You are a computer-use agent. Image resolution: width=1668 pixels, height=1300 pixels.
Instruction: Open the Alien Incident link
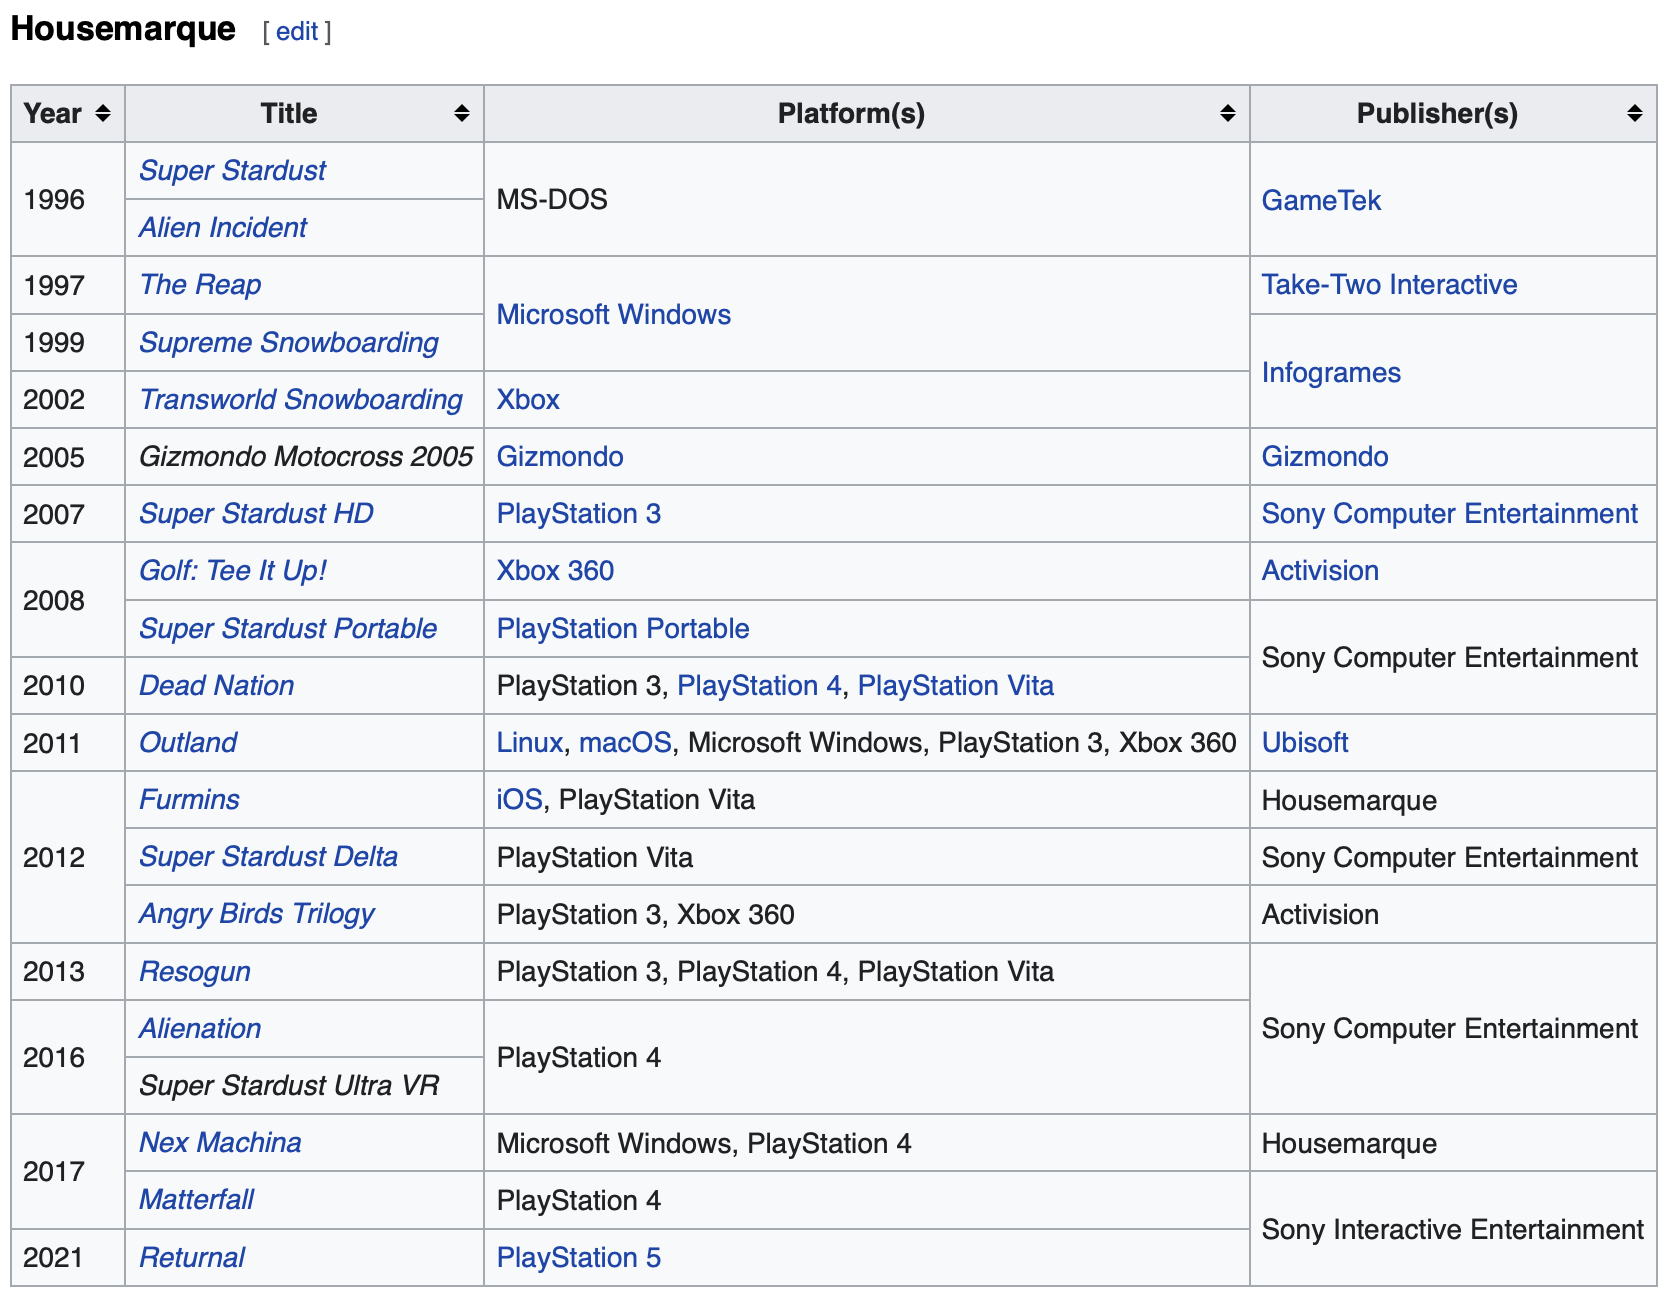[x=222, y=227]
